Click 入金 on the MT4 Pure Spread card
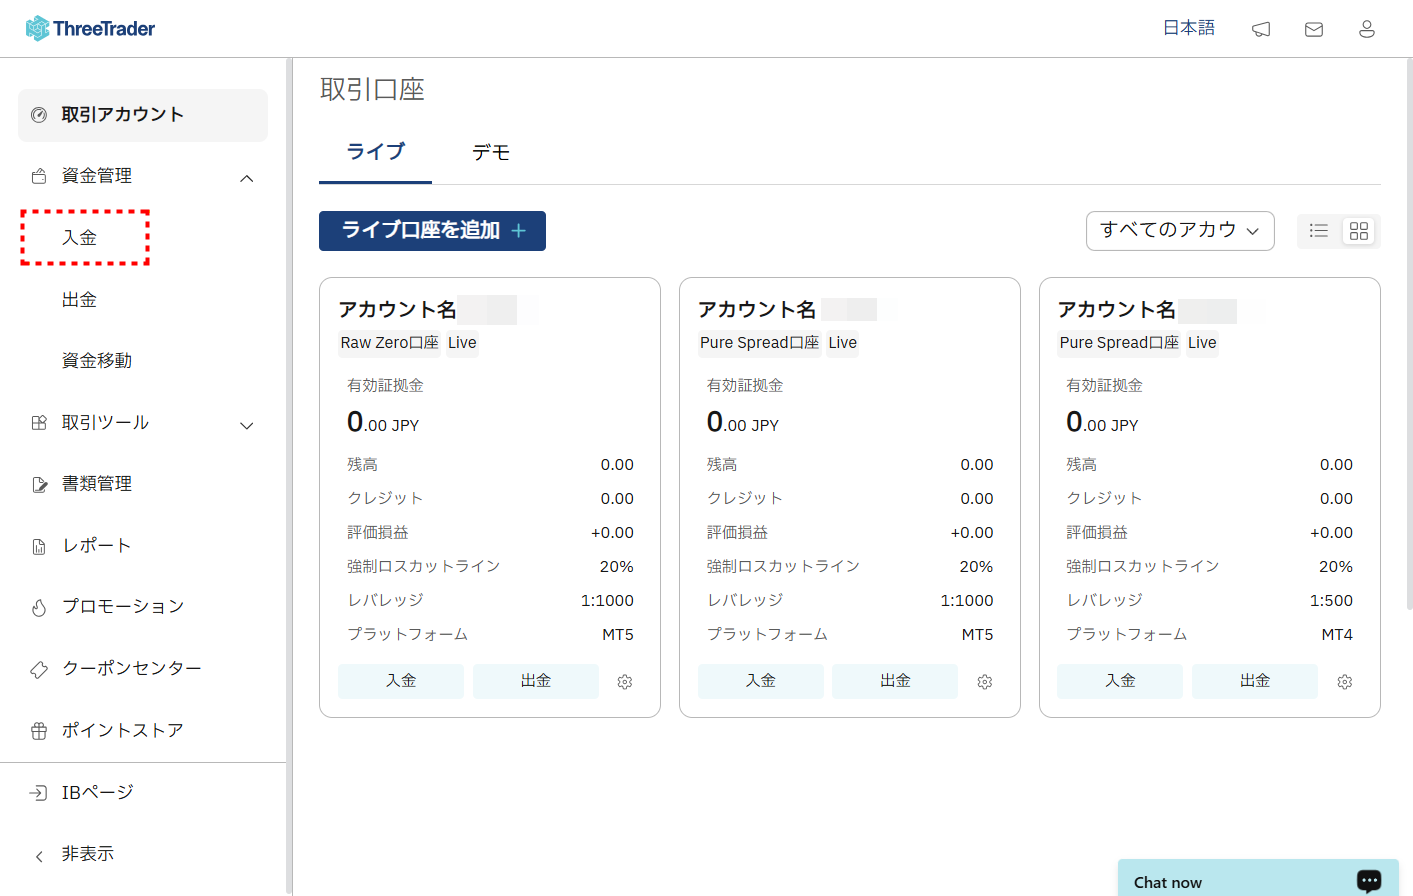This screenshot has height=896, width=1413. (1120, 681)
